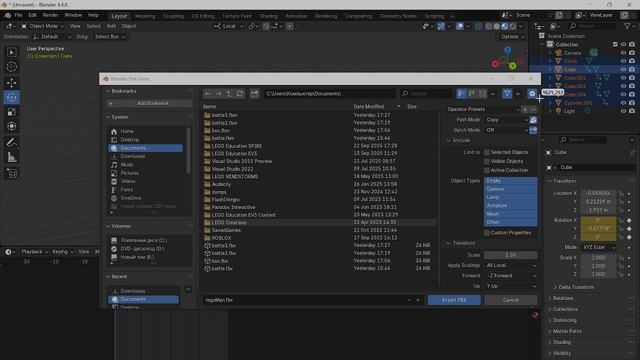Open the Forward axis dropdown
640x360 pixels.
pos(510,276)
